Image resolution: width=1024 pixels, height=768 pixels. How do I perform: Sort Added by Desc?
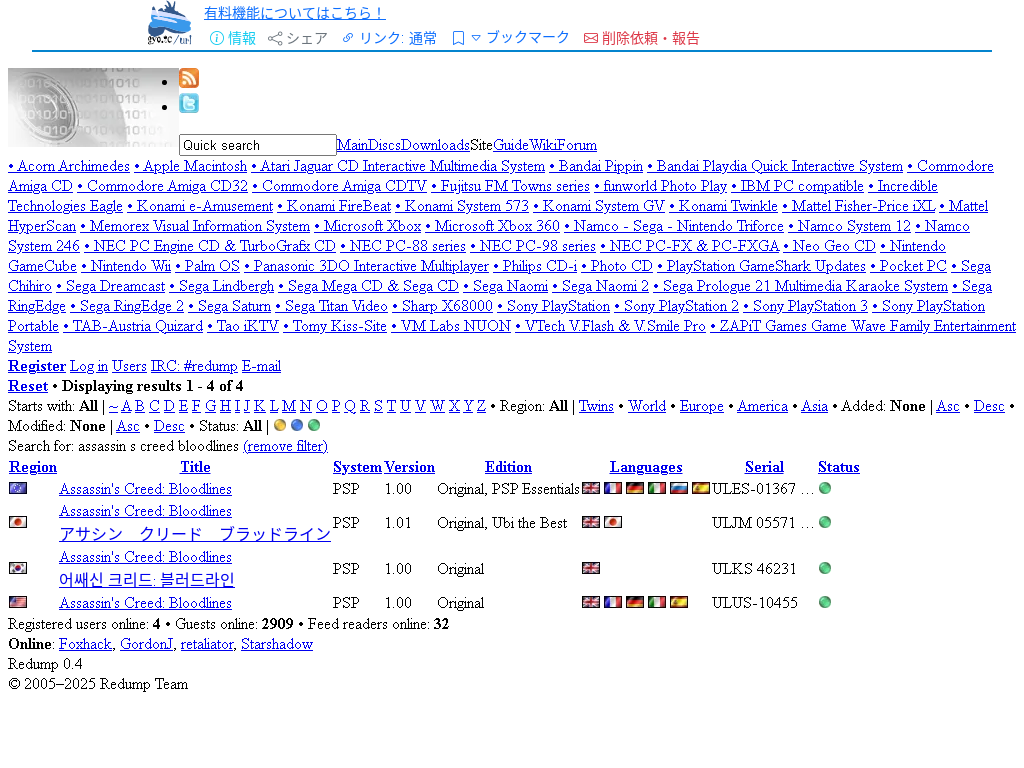coord(989,406)
